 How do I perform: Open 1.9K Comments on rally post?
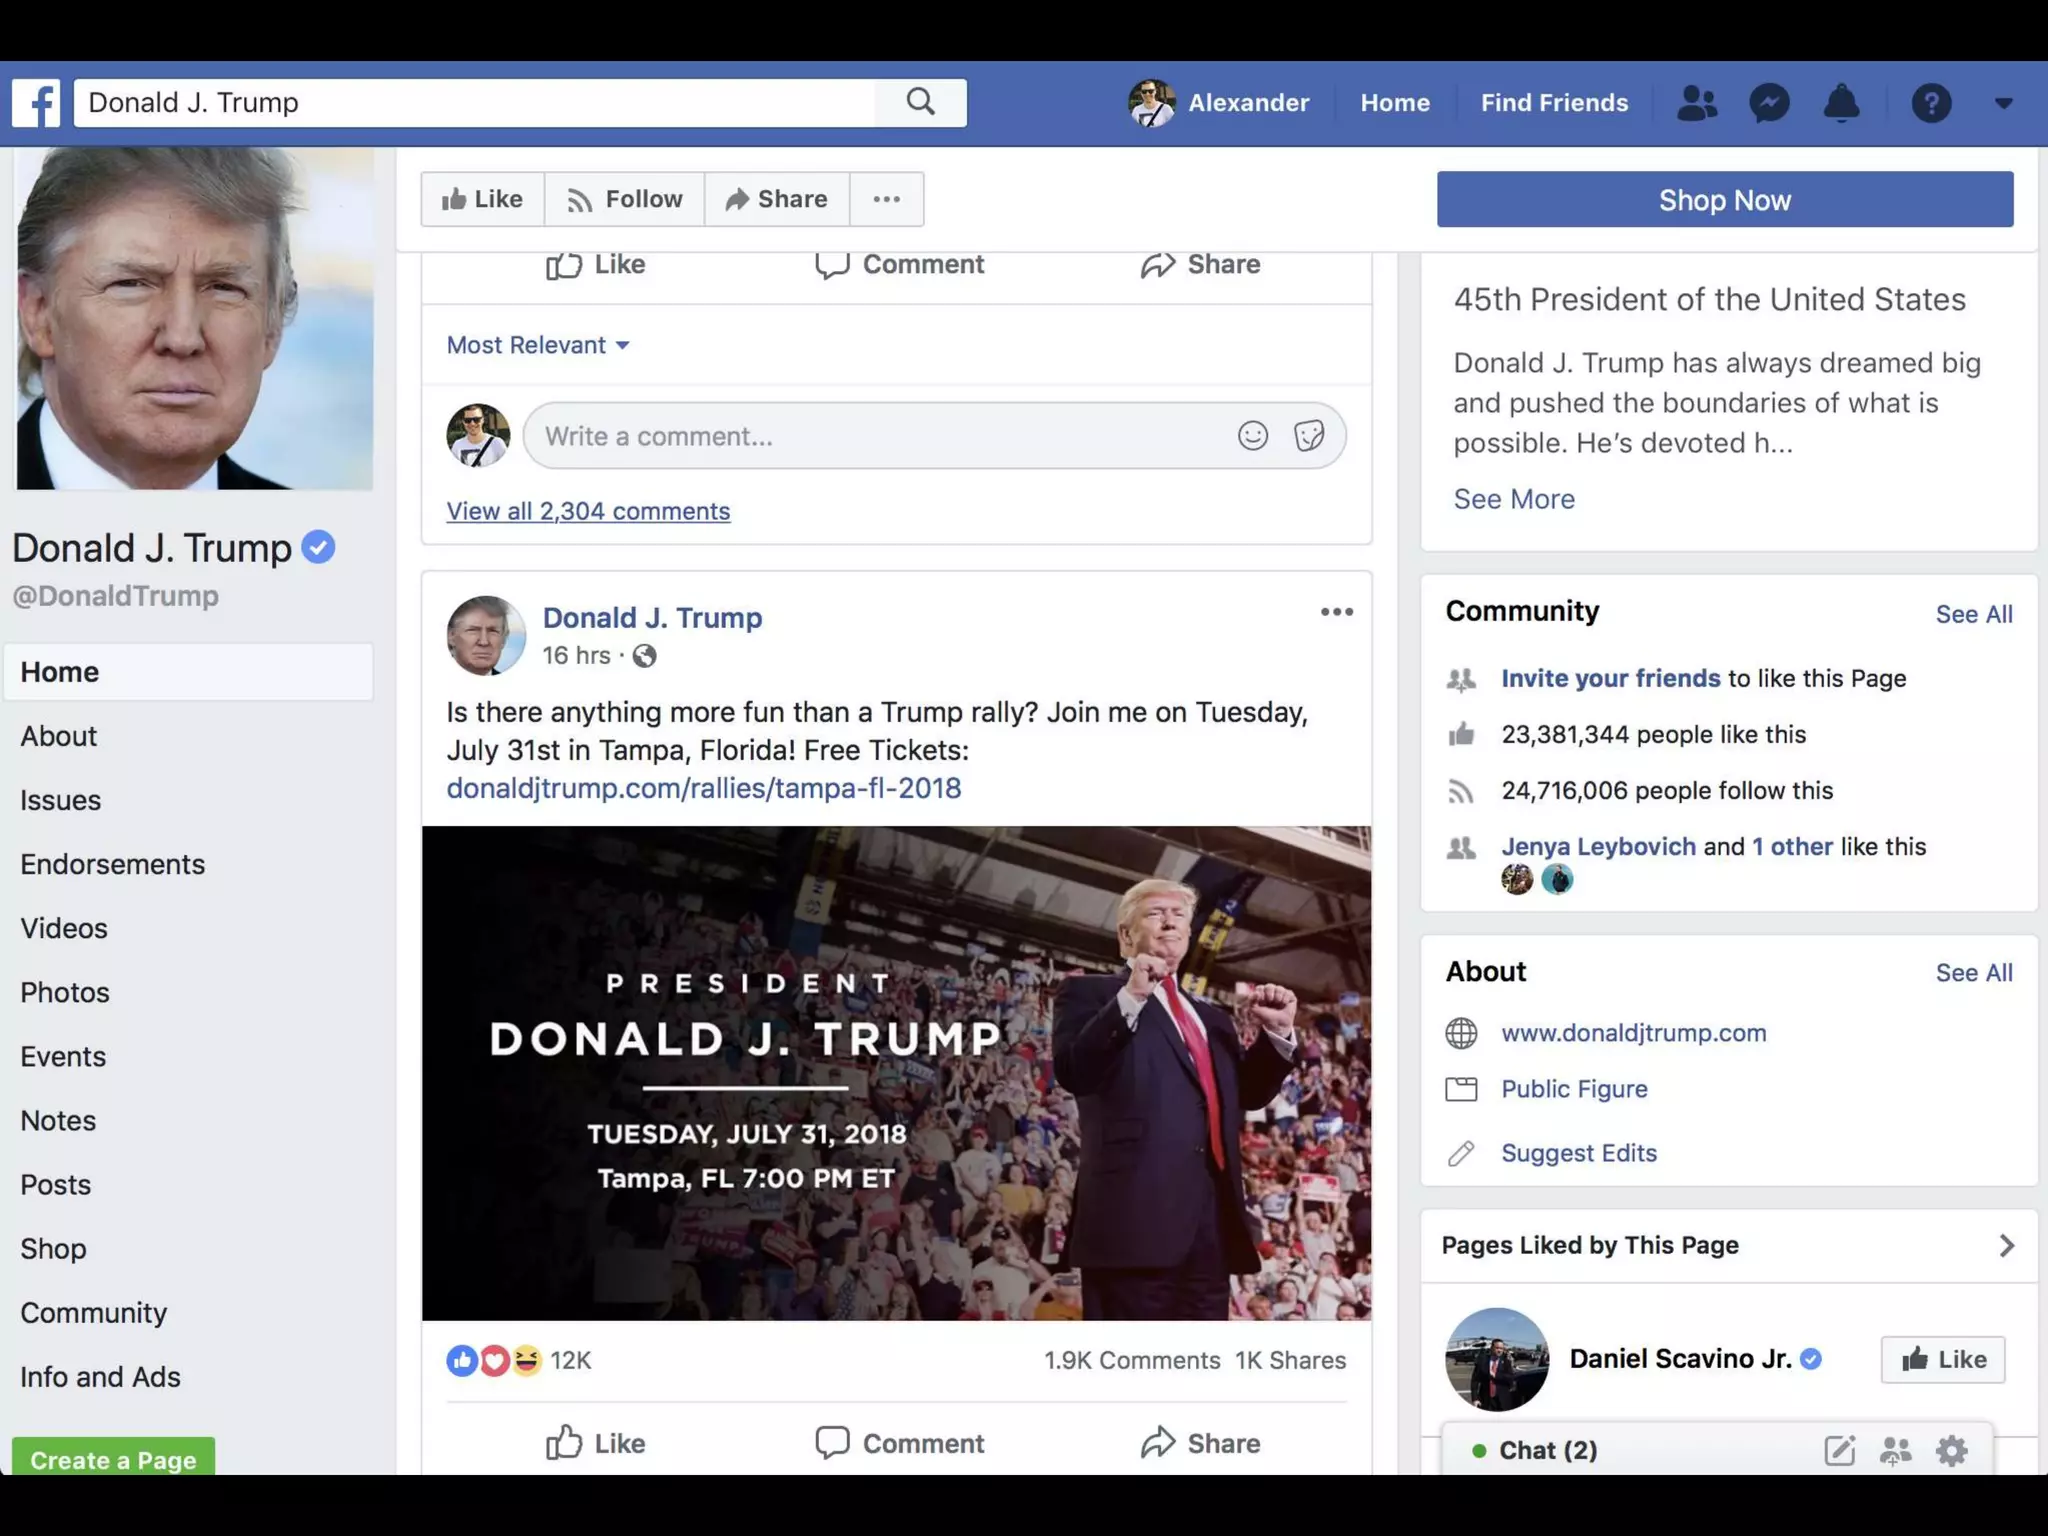pyautogui.click(x=1132, y=1360)
